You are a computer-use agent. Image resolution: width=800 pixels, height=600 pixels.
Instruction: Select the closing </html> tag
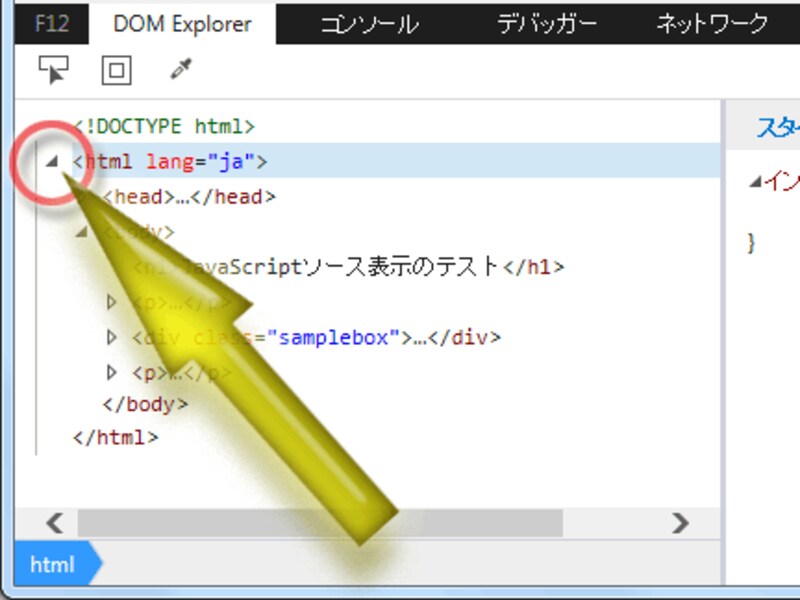pos(116,437)
